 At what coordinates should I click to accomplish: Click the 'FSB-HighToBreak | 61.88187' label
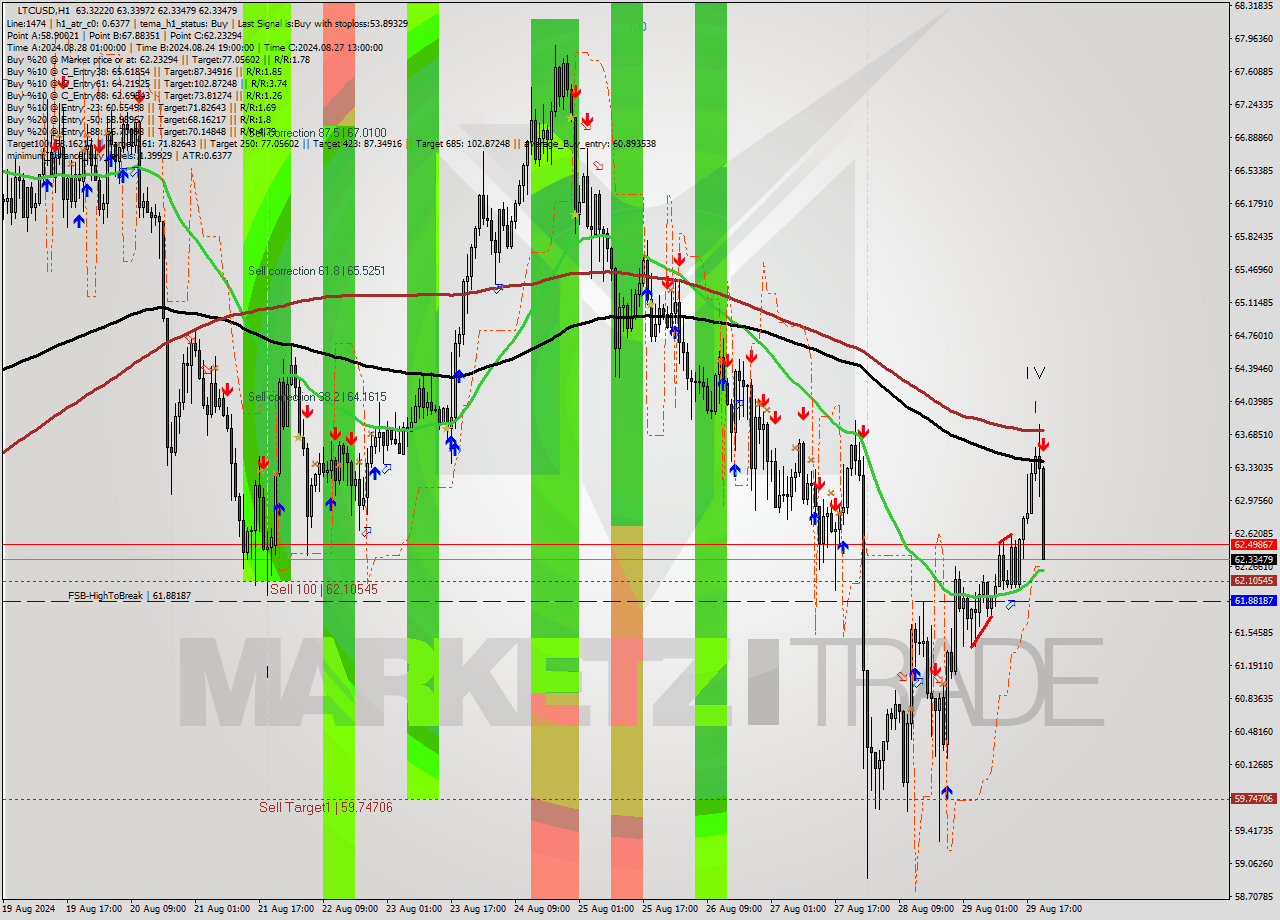[129, 596]
